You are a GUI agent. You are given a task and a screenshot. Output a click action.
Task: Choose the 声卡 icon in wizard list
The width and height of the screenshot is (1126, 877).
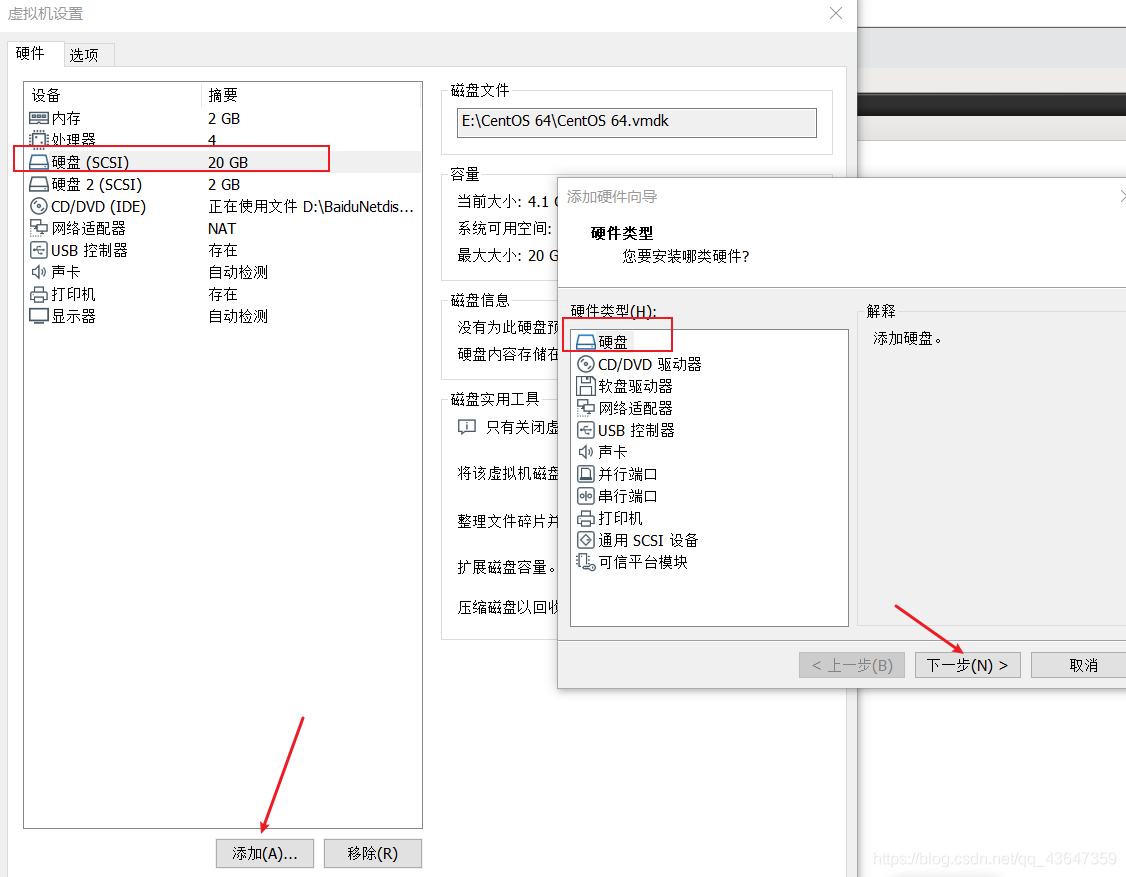tap(586, 452)
